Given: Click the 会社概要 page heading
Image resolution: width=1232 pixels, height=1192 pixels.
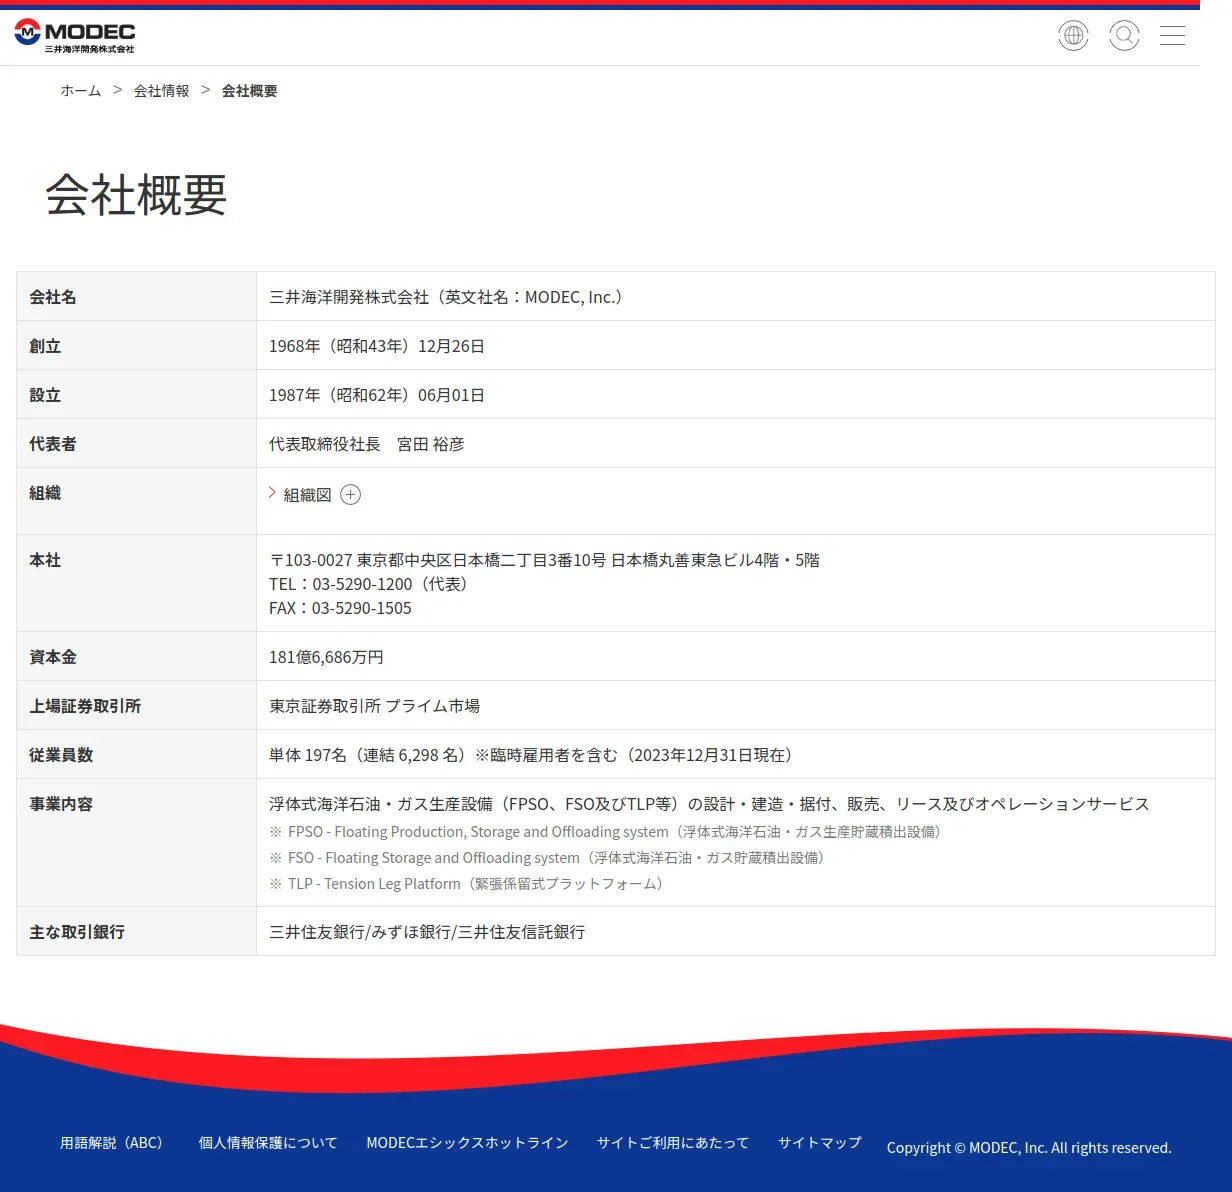Looking at the screenshot, I should pos(136,195).
